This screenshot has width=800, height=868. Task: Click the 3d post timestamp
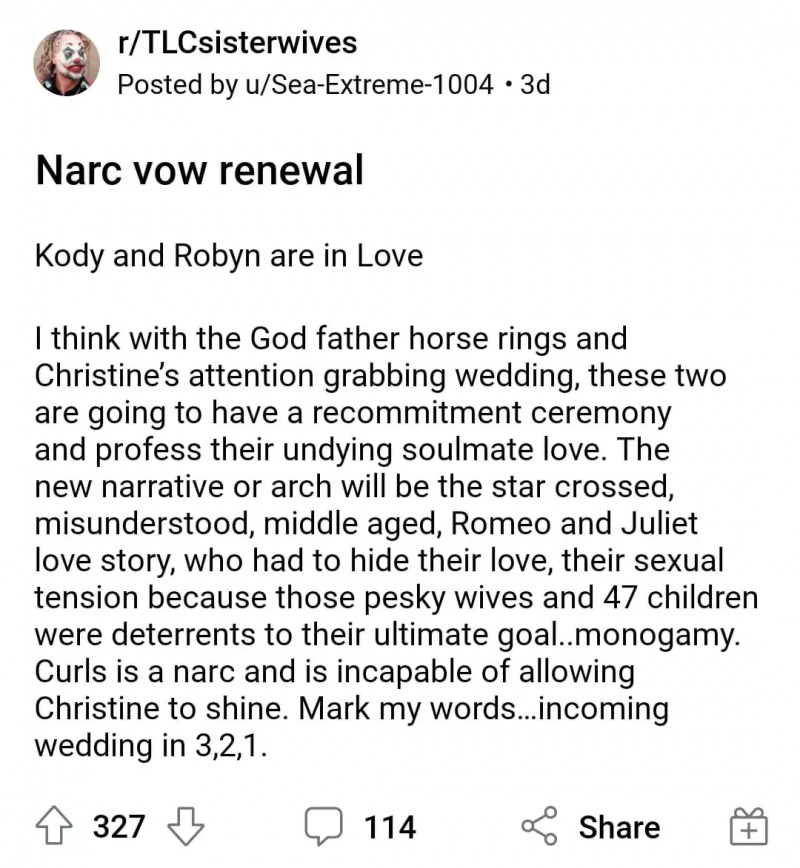click(x=535, y=84)
